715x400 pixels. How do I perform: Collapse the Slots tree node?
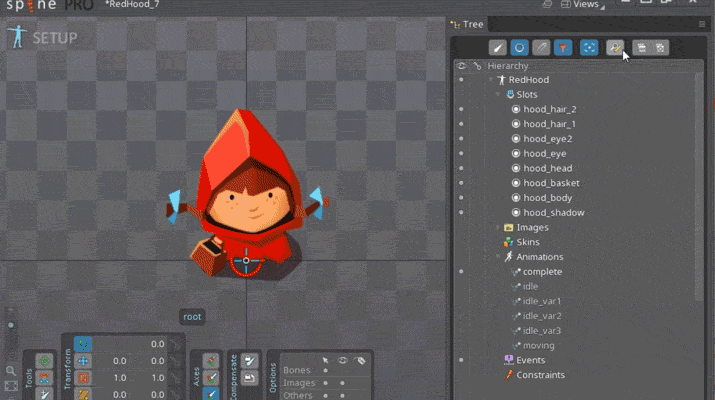tap(498, 94)
